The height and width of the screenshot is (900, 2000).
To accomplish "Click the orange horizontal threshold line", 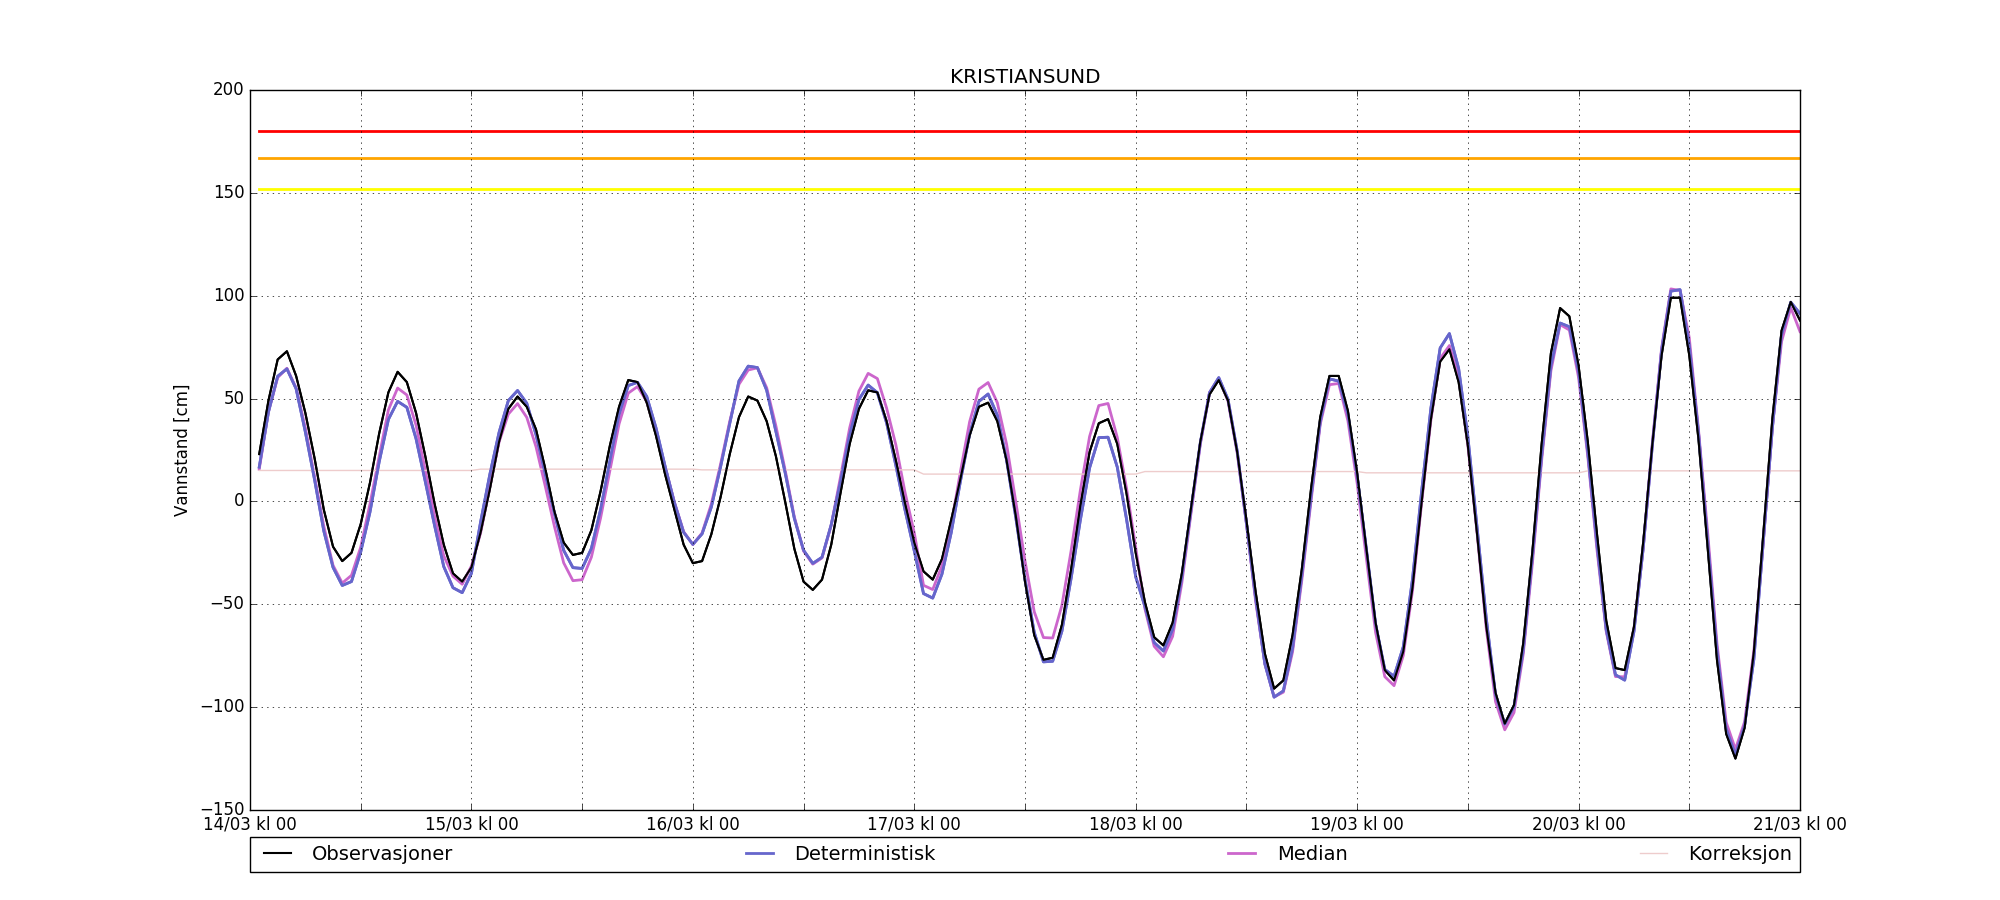I will (x=1024, y=158).
